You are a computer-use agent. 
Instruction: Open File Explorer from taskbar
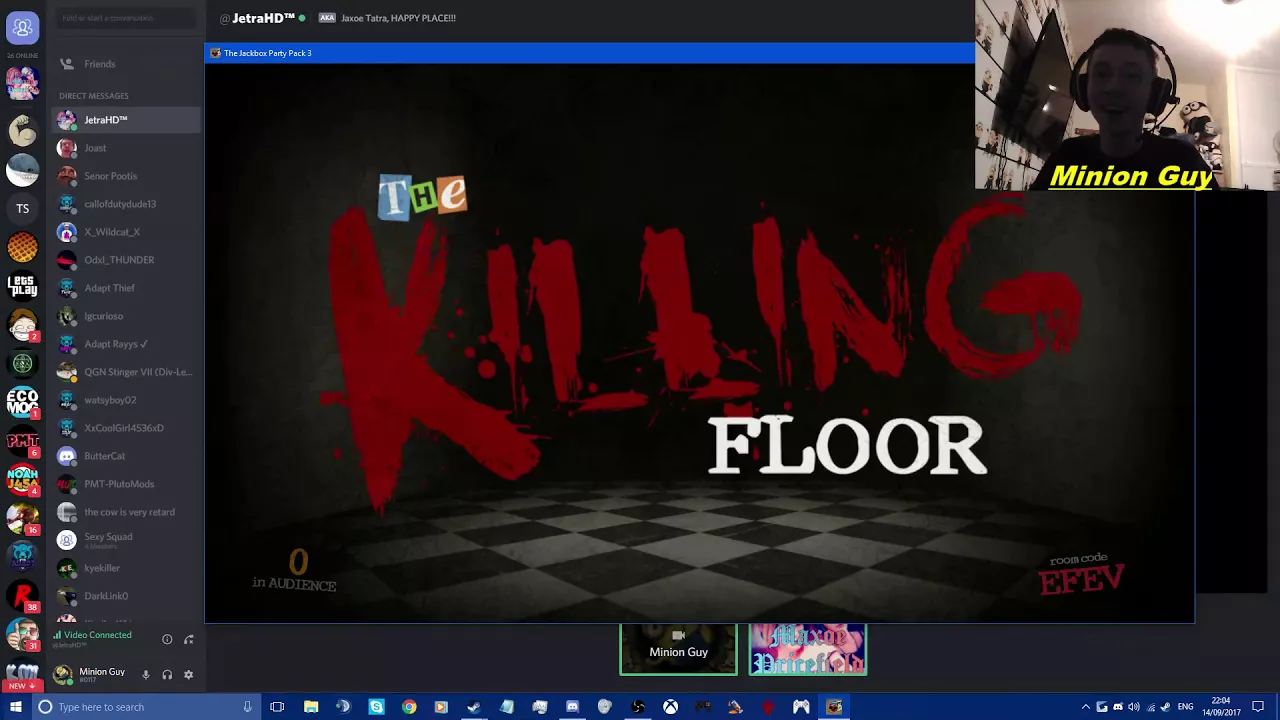[311, 707]
